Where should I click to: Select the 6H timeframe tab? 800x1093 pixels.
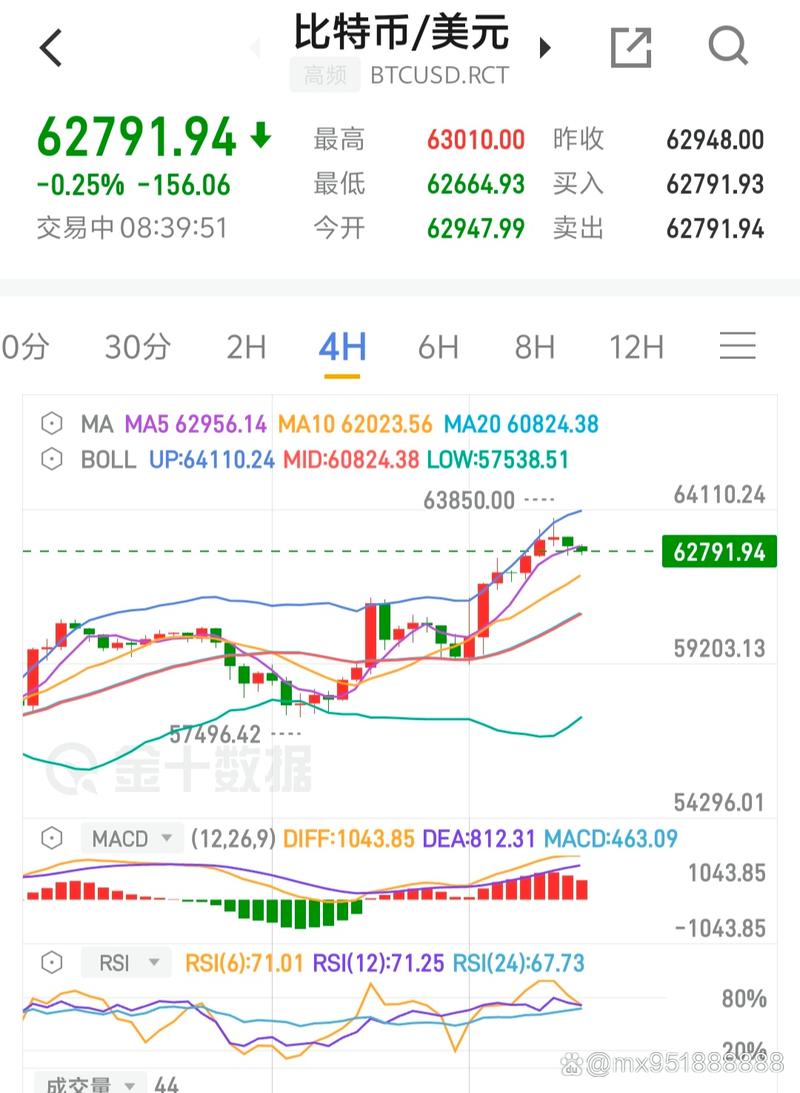438,346
